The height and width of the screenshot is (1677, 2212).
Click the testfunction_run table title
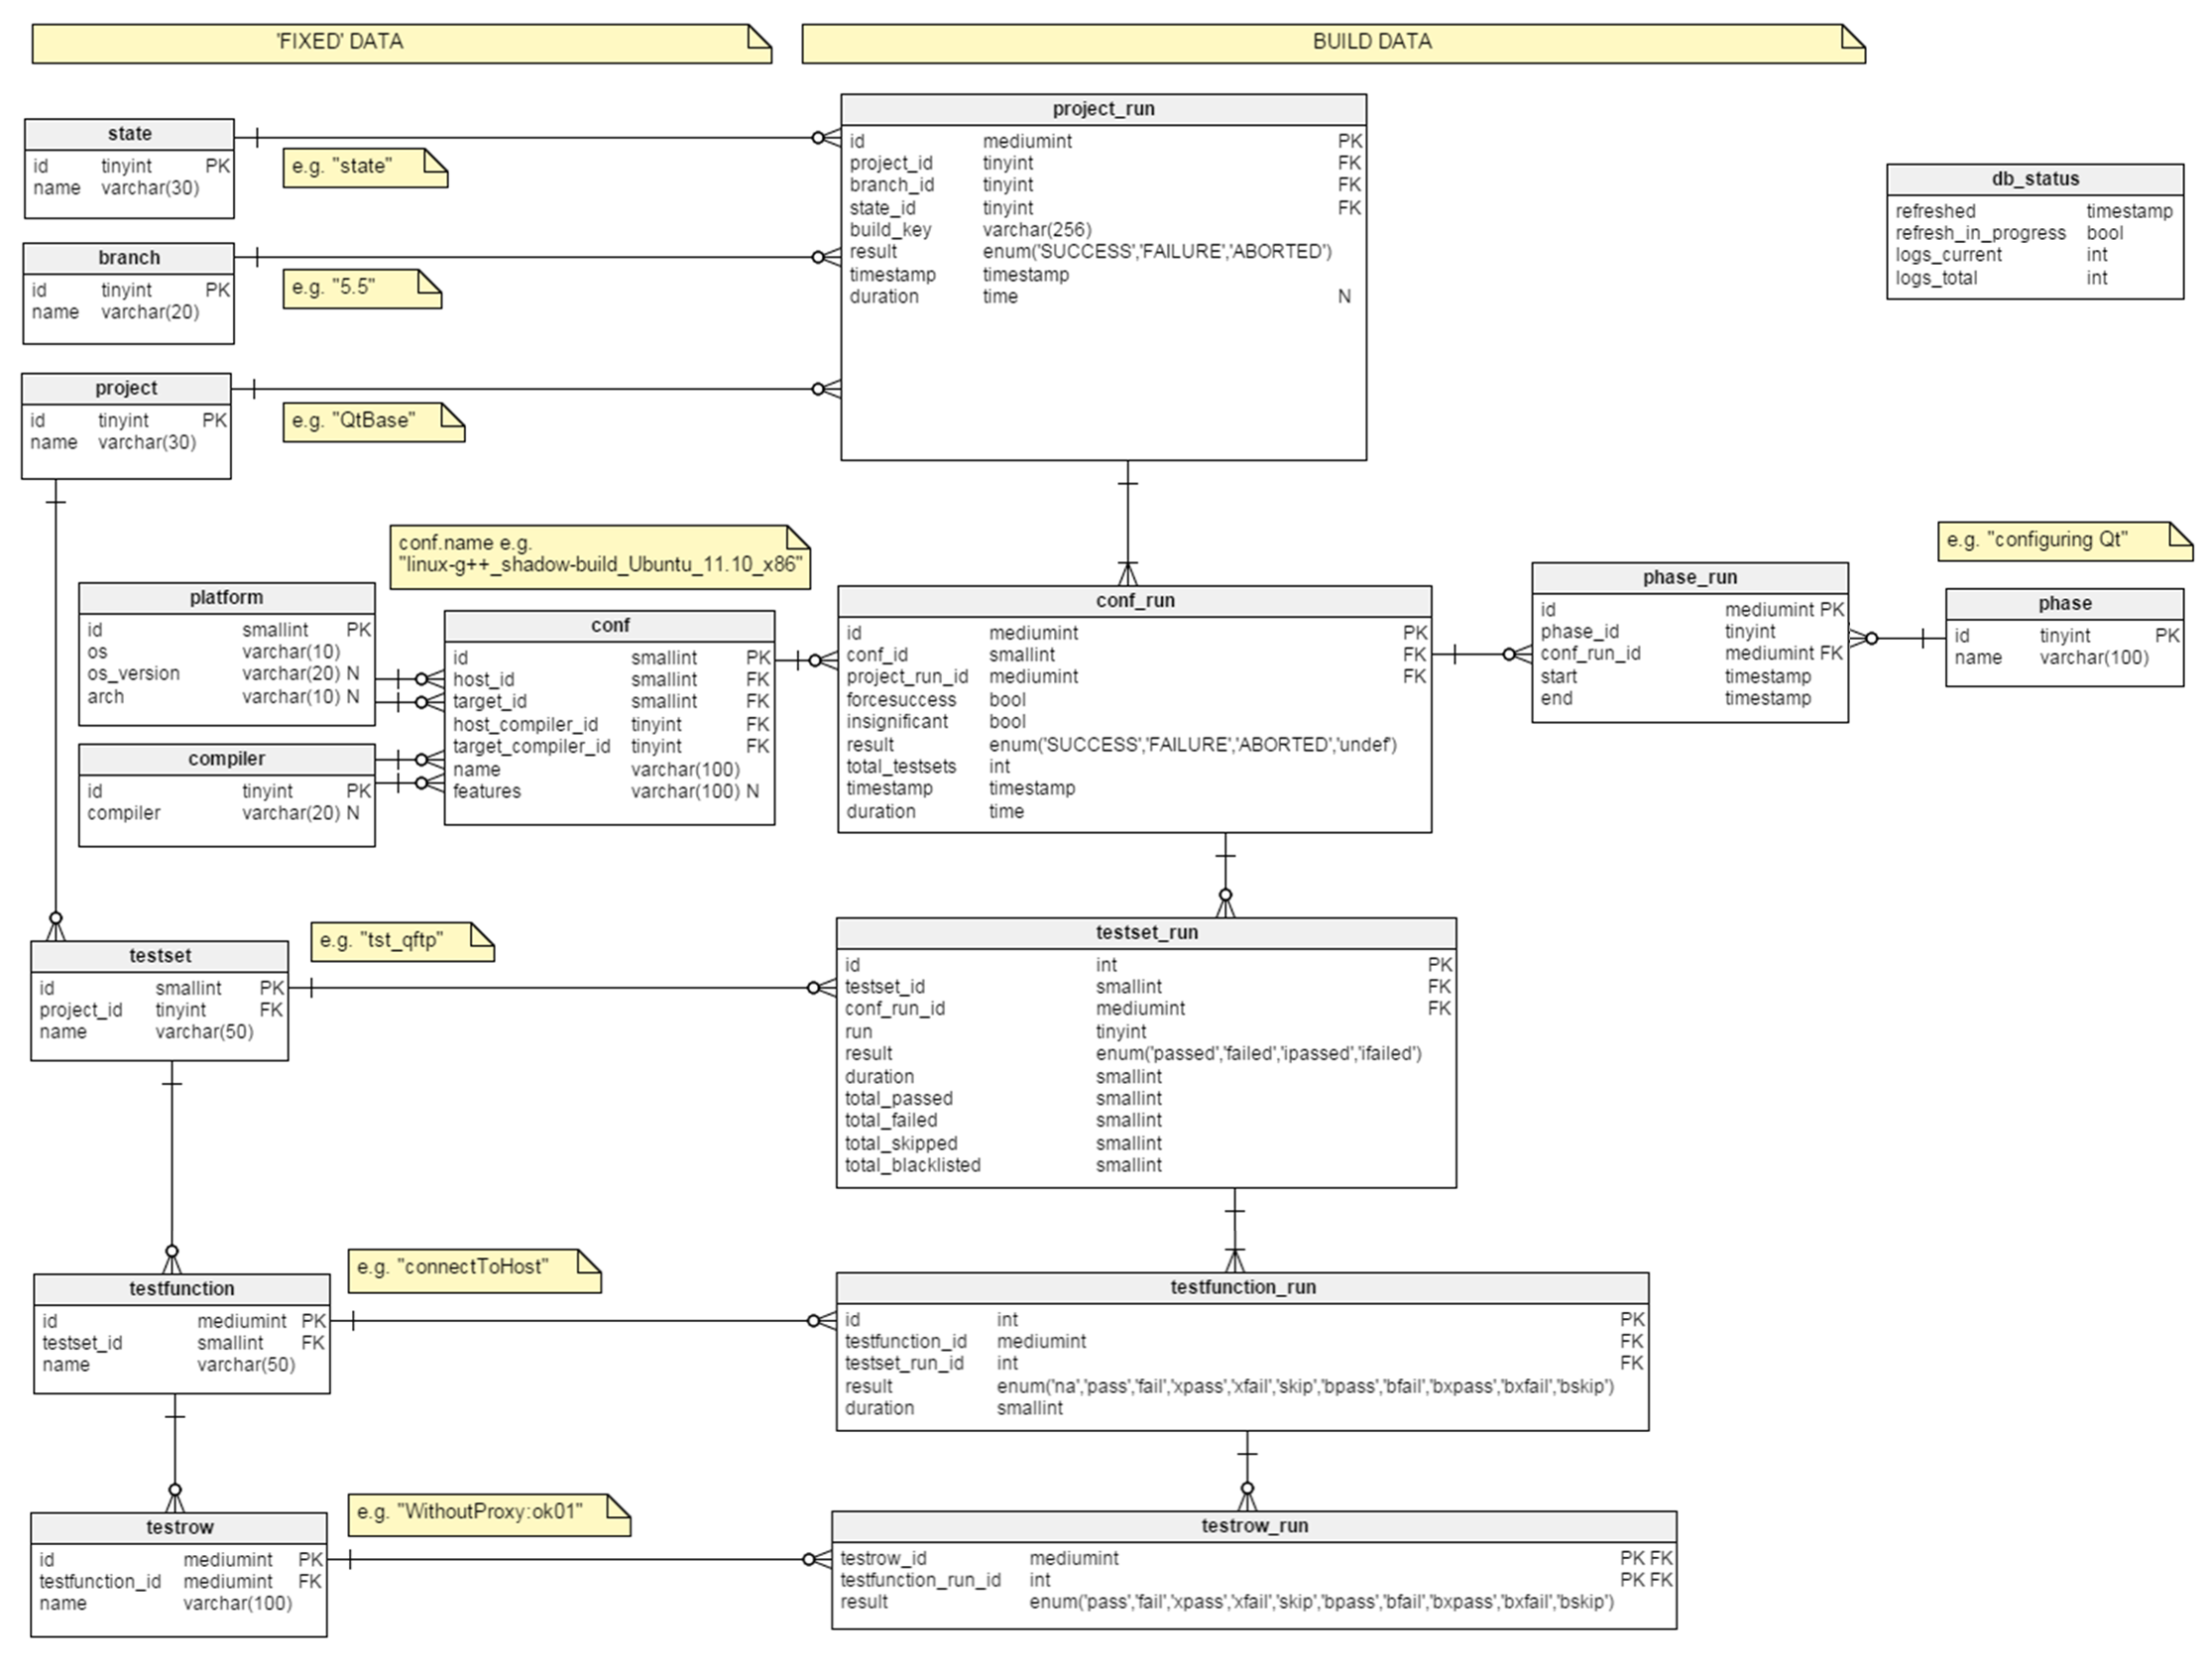point(1242,1287)
